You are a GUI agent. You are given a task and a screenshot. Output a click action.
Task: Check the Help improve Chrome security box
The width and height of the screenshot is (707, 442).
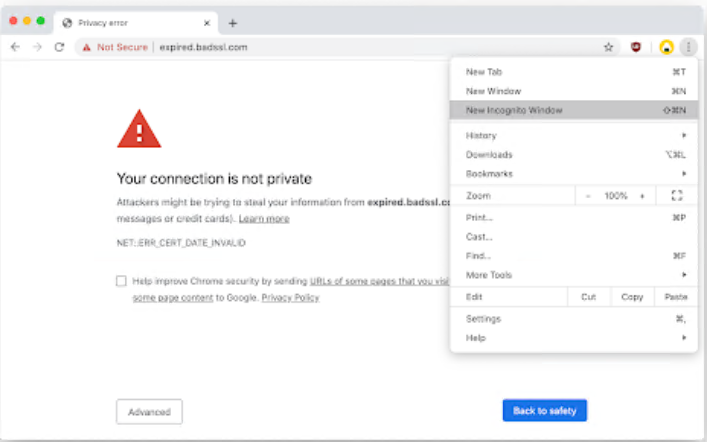pyautogui.click(x=121, y=282)
